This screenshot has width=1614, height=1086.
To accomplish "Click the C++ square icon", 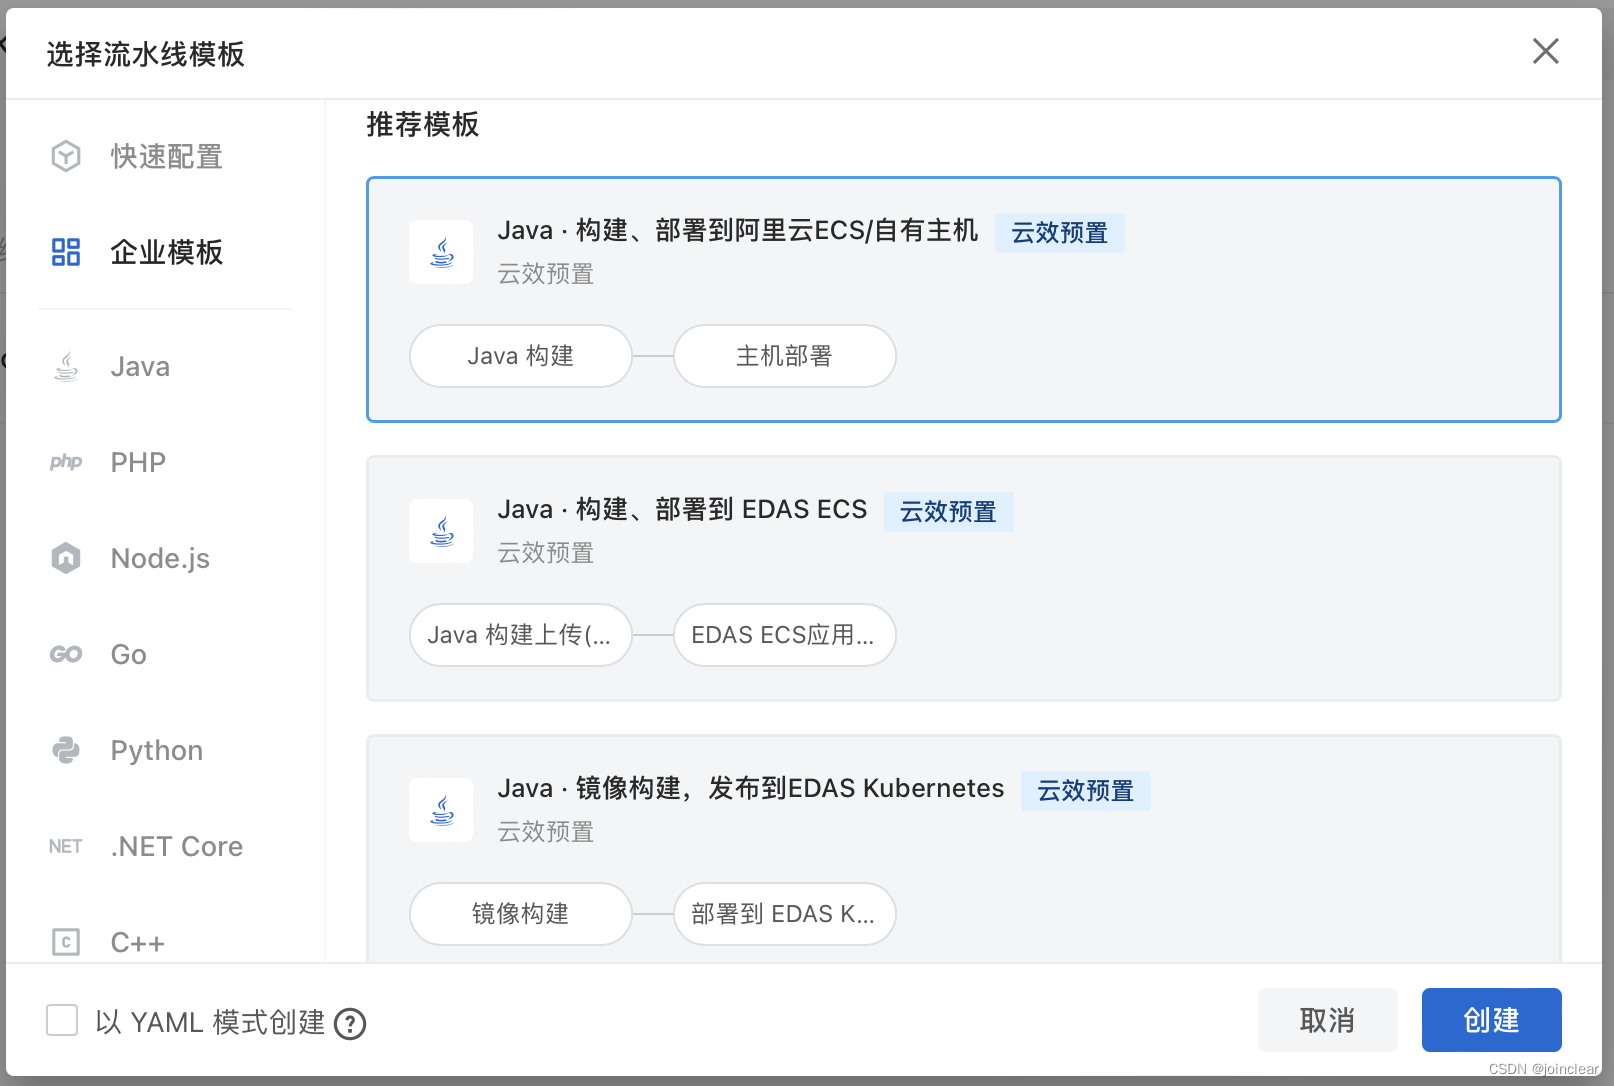I will [66, 942].
